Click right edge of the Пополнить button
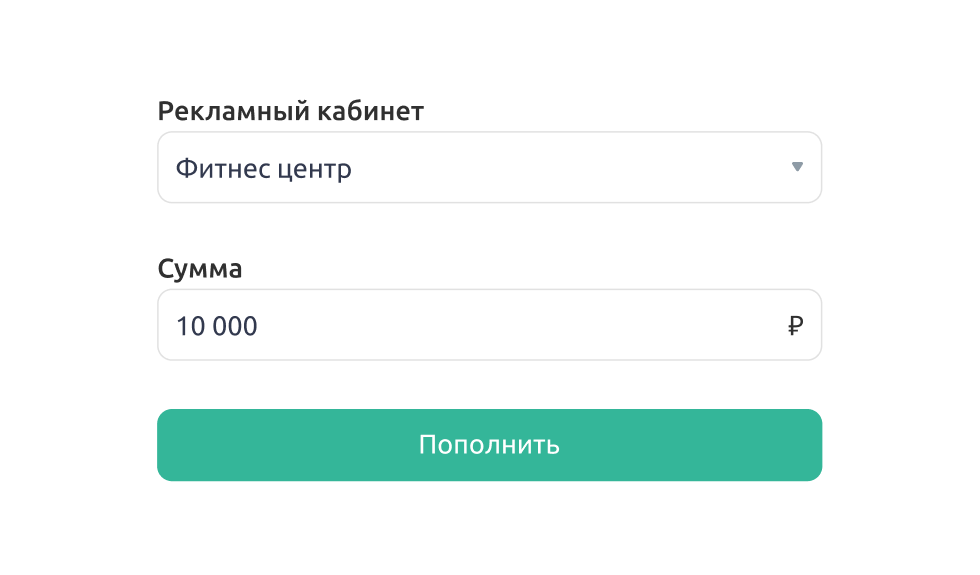This screenshot has width=980, height=575. 811,445
